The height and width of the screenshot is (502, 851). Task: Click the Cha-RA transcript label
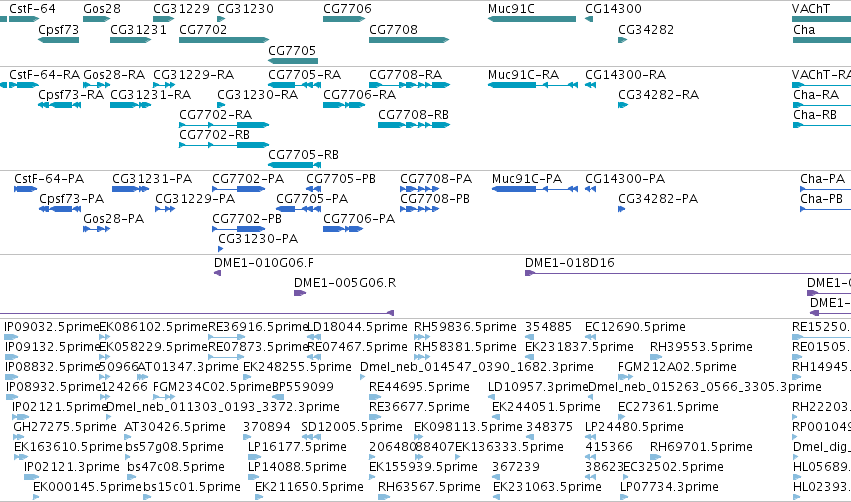pos(816,95)
